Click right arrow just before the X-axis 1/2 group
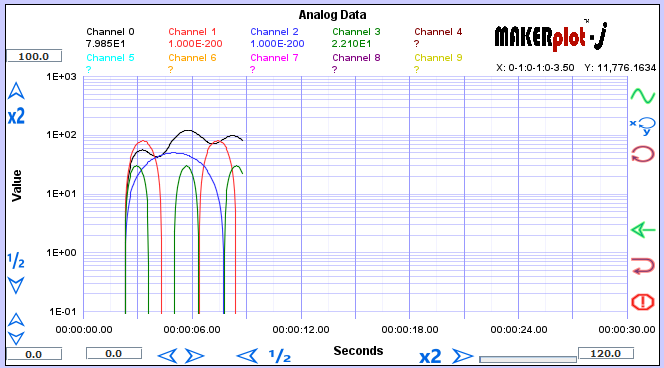 (x=194, y=356)
